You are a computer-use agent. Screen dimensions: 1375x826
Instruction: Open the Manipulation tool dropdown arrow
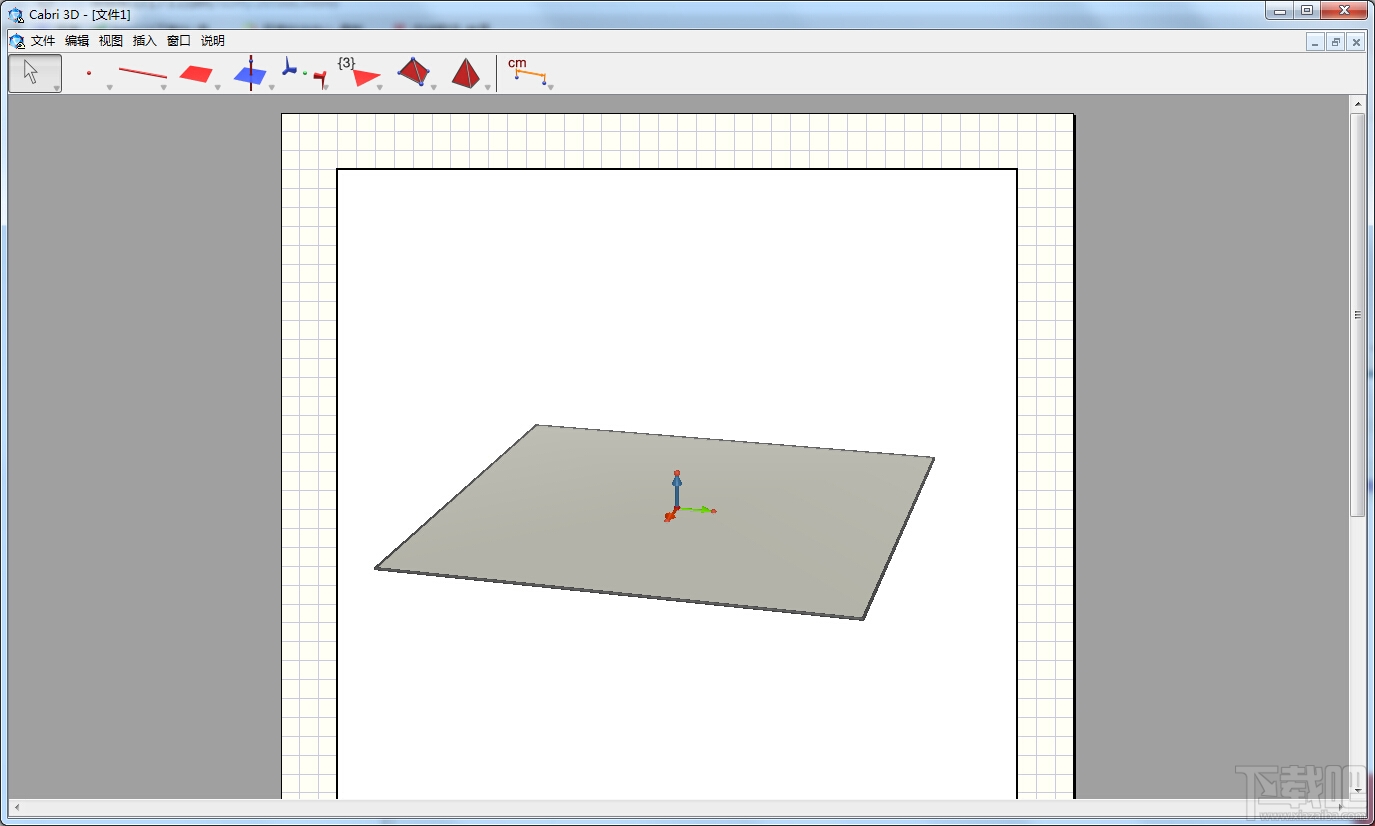[57, 88]
